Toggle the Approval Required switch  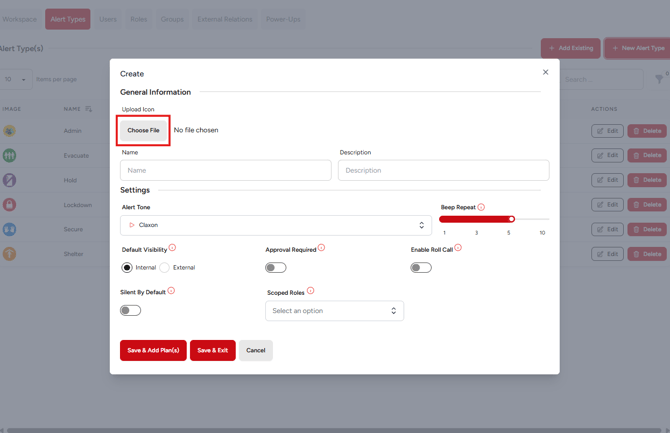[x=276, y=268]
